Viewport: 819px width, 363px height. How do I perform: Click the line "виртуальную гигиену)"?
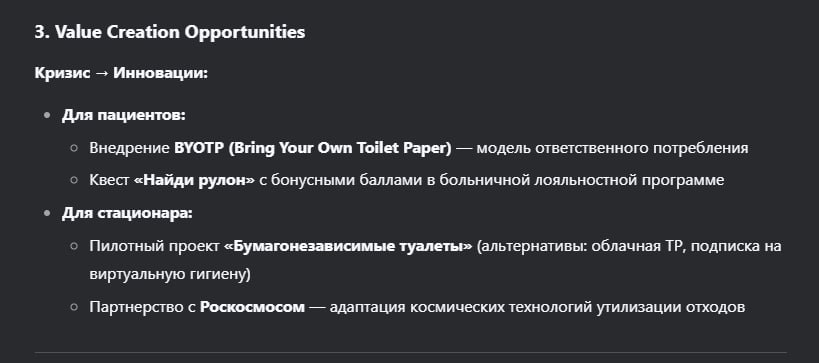click(170, 274)
